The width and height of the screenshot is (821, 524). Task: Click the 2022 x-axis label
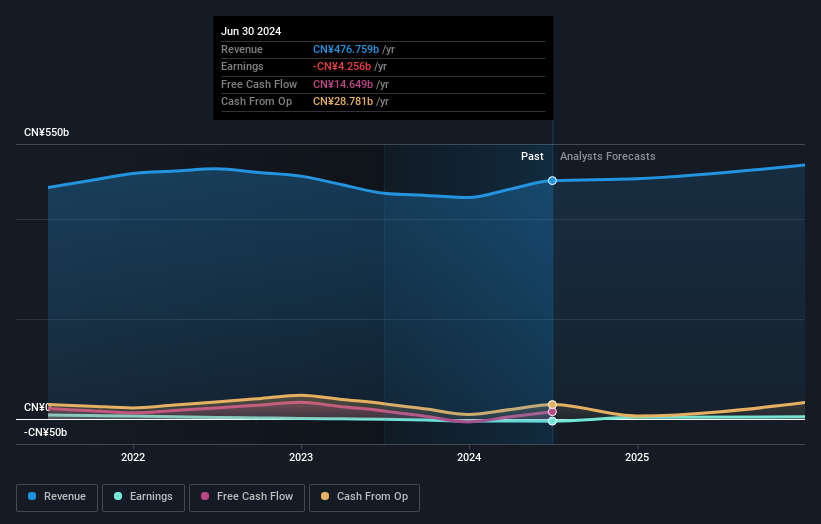133,457
